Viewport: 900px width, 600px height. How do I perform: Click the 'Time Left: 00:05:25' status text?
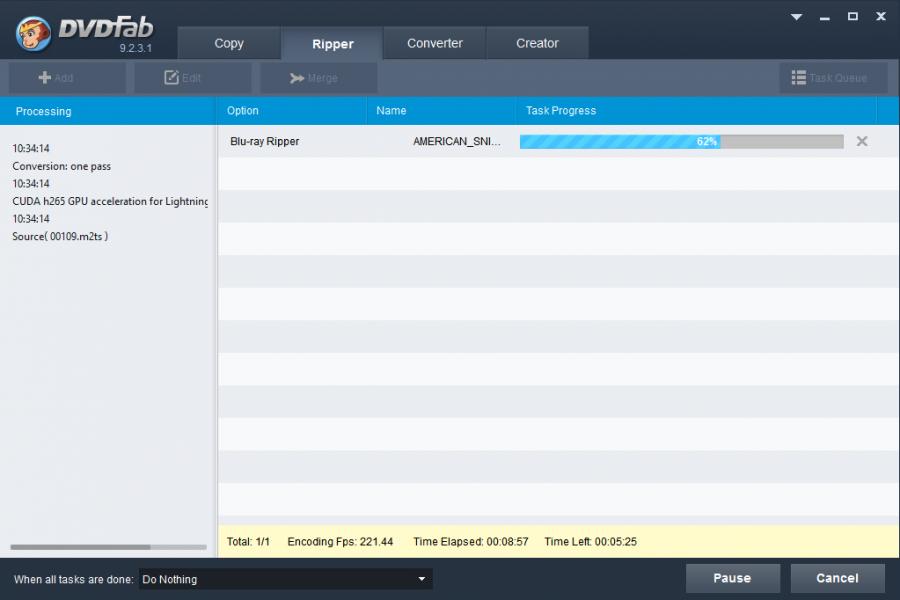coord(591,541)
